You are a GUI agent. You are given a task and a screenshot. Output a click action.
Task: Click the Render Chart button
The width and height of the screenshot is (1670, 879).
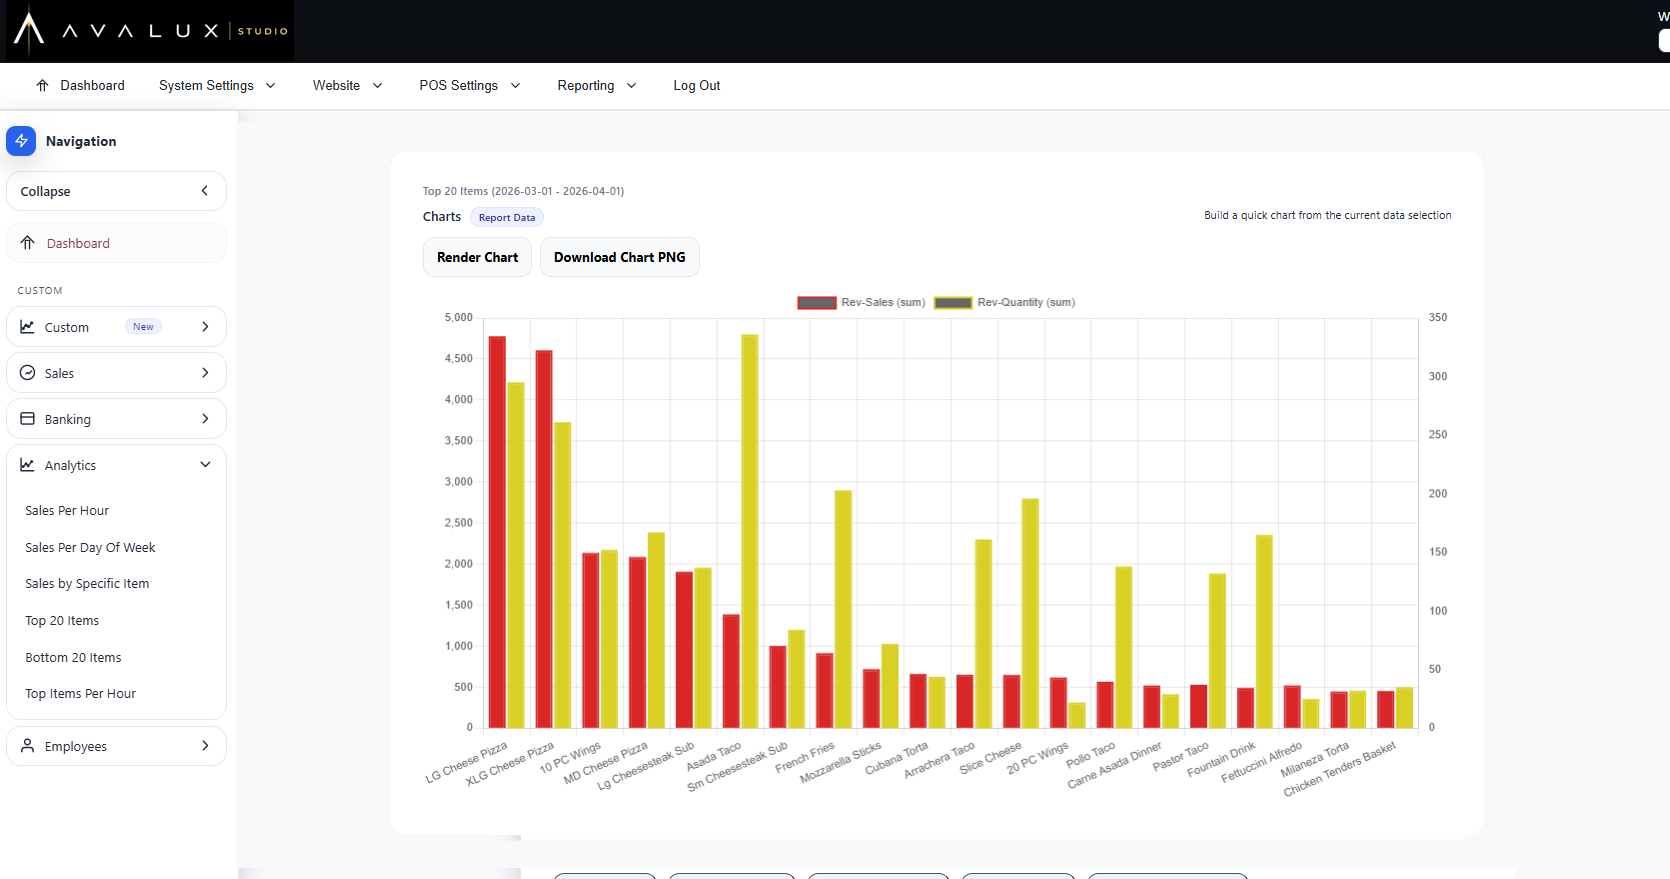[x=477, y=257]
